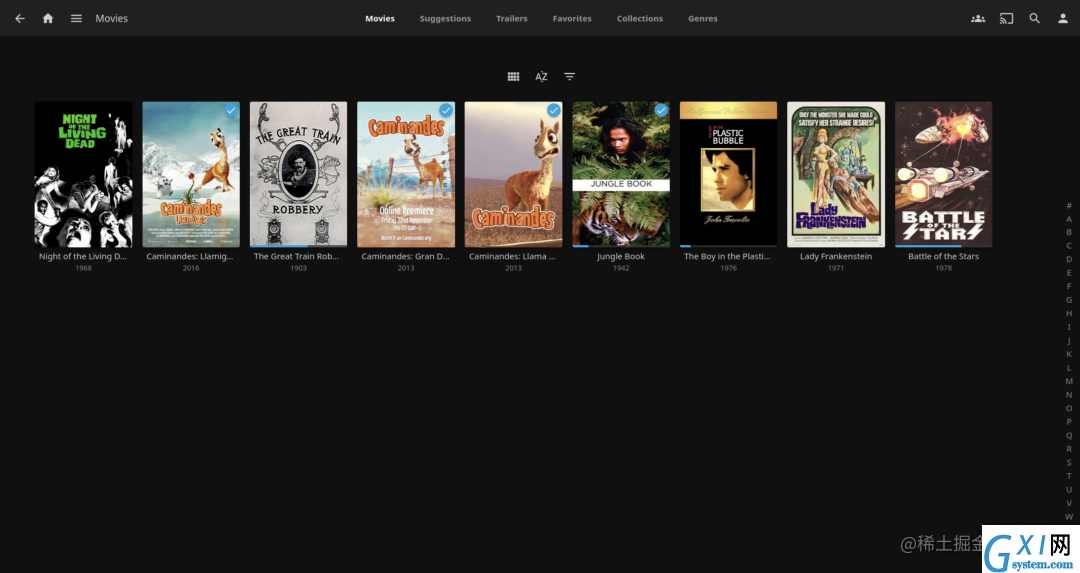Open The Great Train Robbery poster
The width and height of the screenshot is (1080, 573).
pyautogui.click(x=298, y=174)
